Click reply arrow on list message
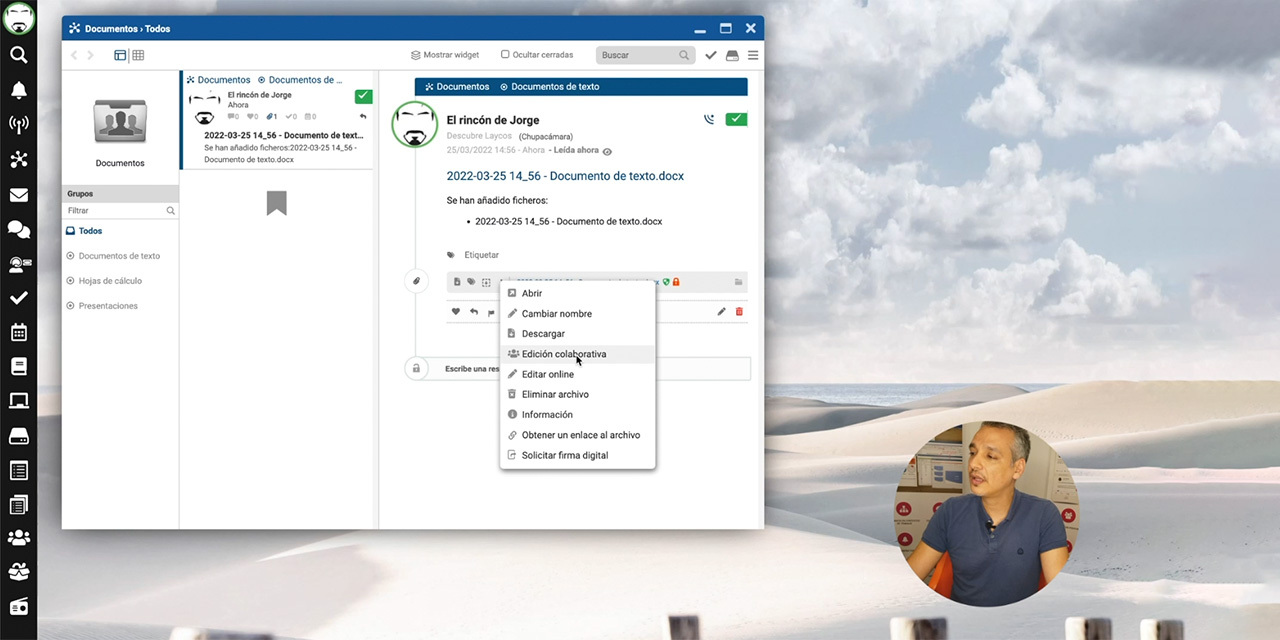 (x=363, y=117)
